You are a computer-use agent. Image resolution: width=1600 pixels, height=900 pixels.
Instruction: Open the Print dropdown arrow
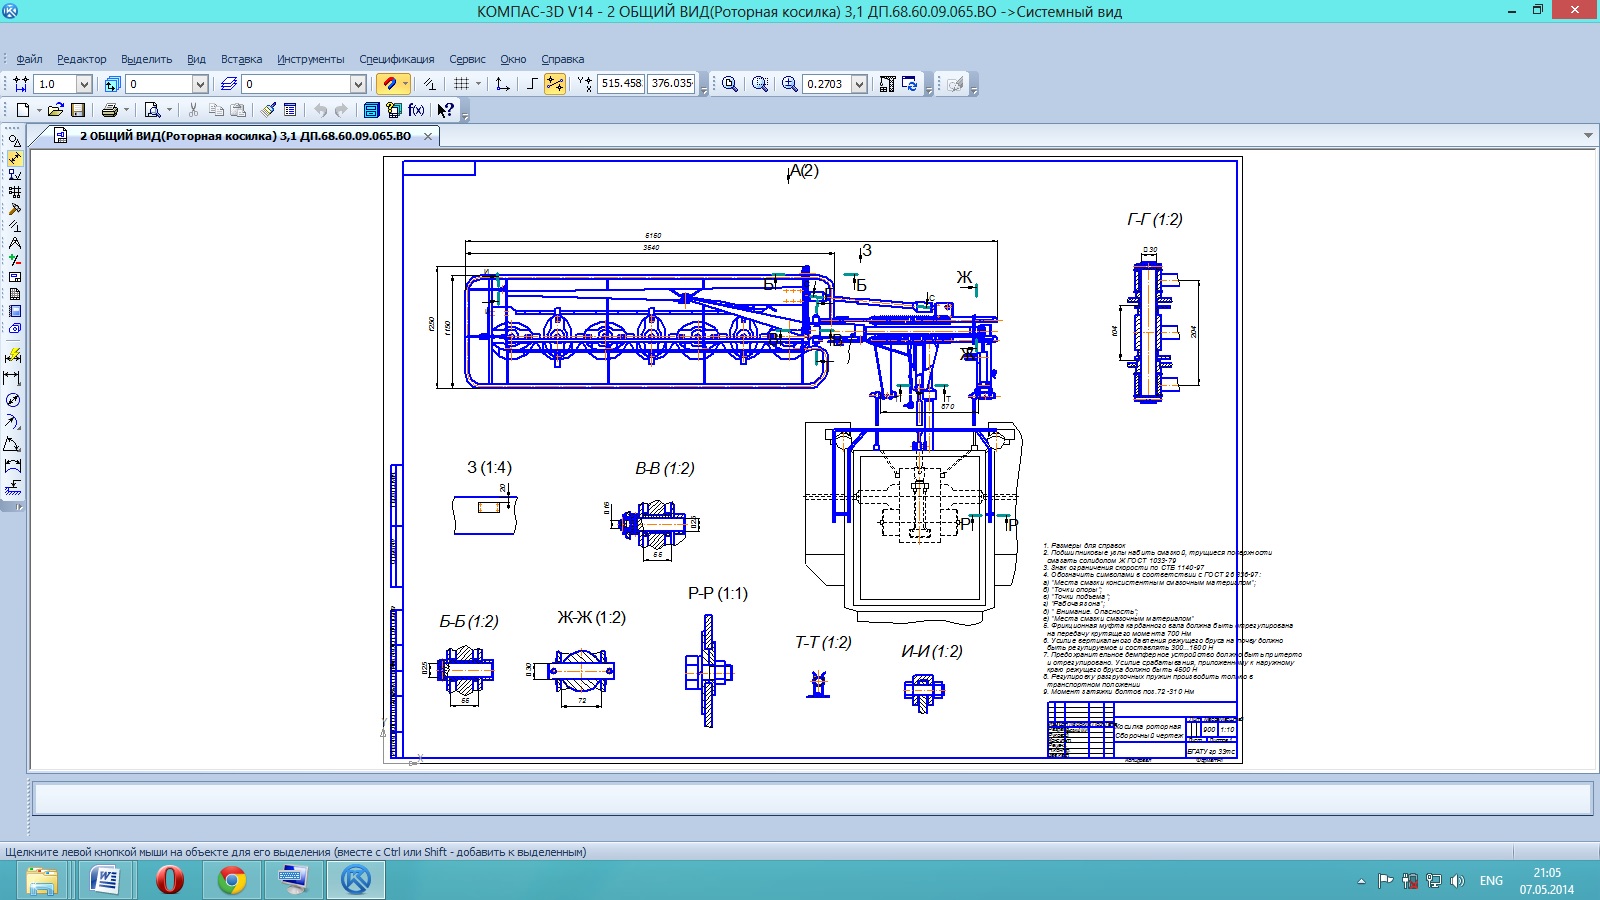coord(126,110)
